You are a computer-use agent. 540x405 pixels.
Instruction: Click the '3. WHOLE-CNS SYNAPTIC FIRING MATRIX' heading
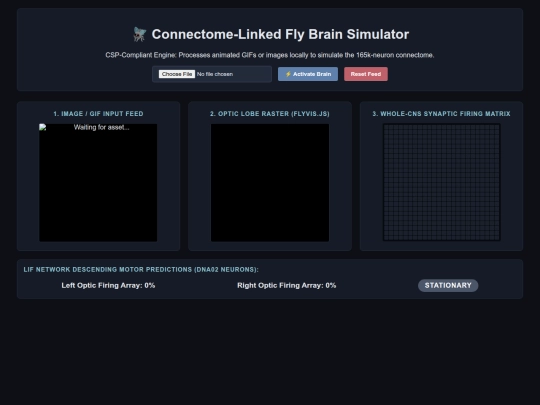442,114
